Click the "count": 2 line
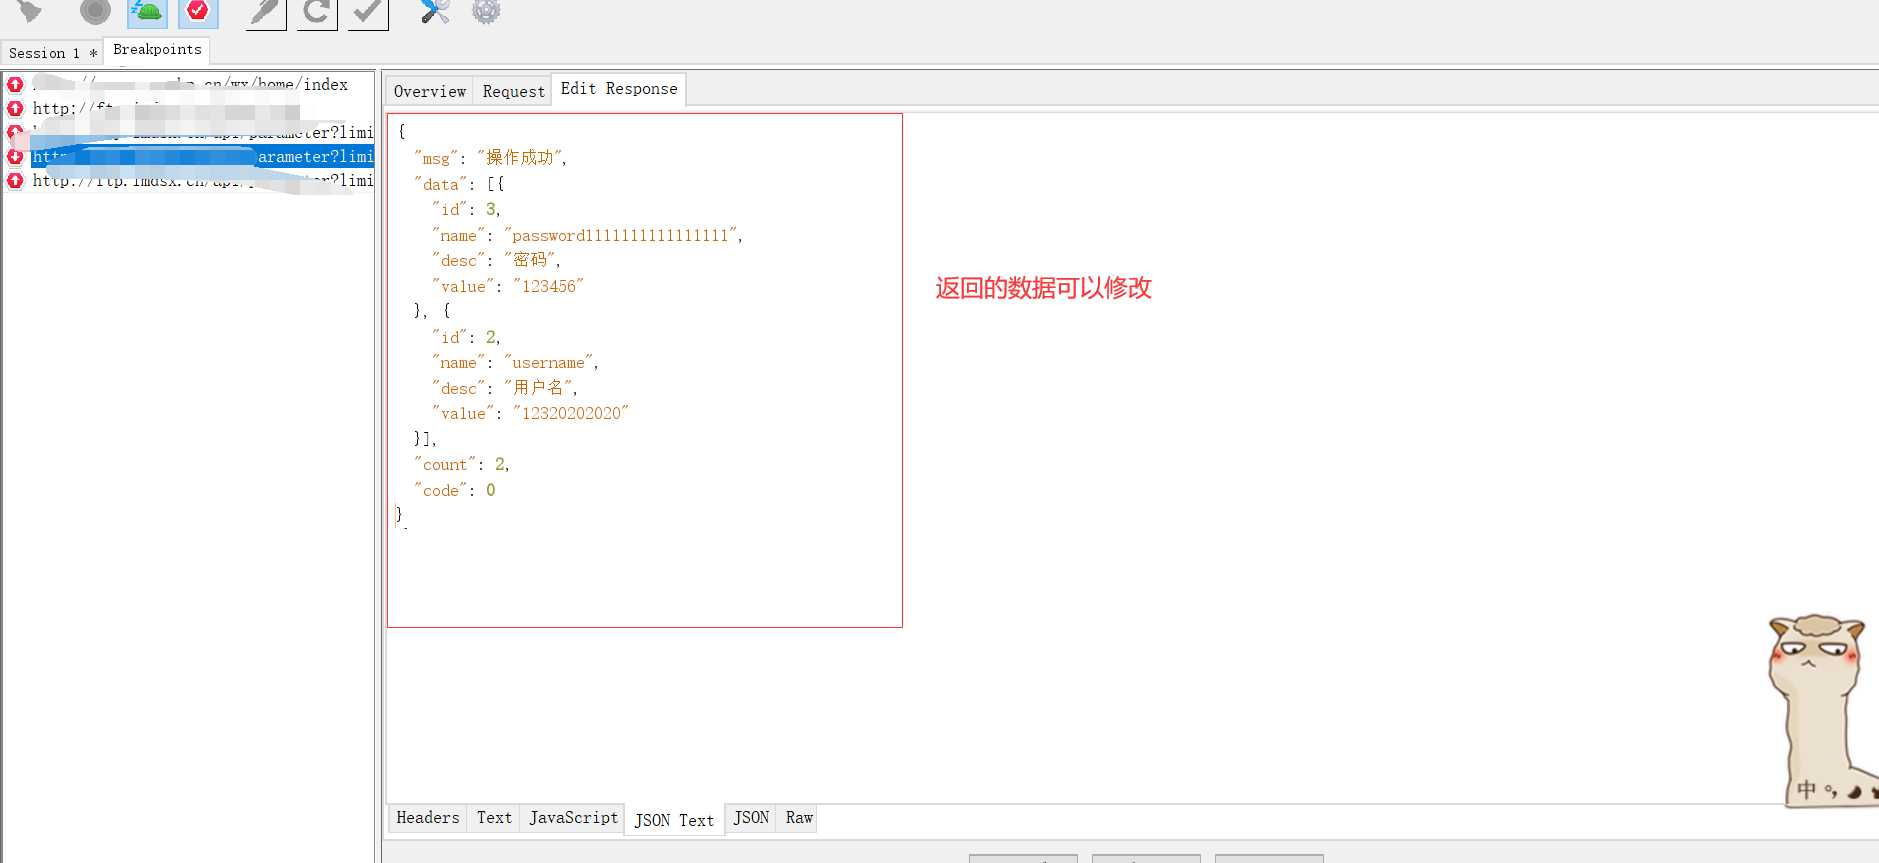Viewport: 1879px width, 863px height. (x=462, y=464)
